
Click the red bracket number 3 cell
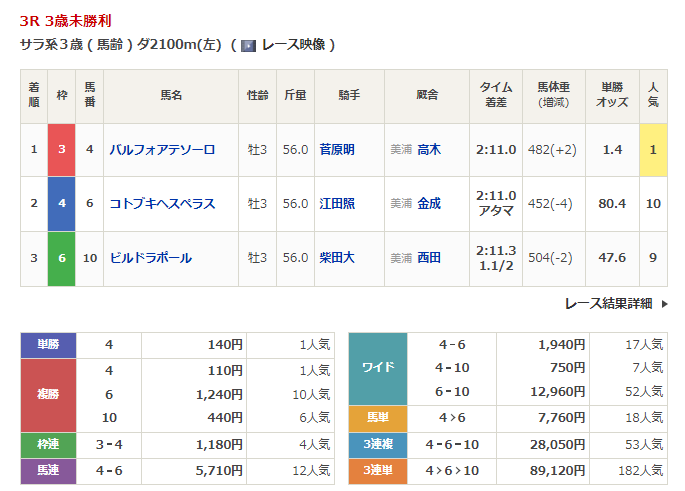click(62, 149)
